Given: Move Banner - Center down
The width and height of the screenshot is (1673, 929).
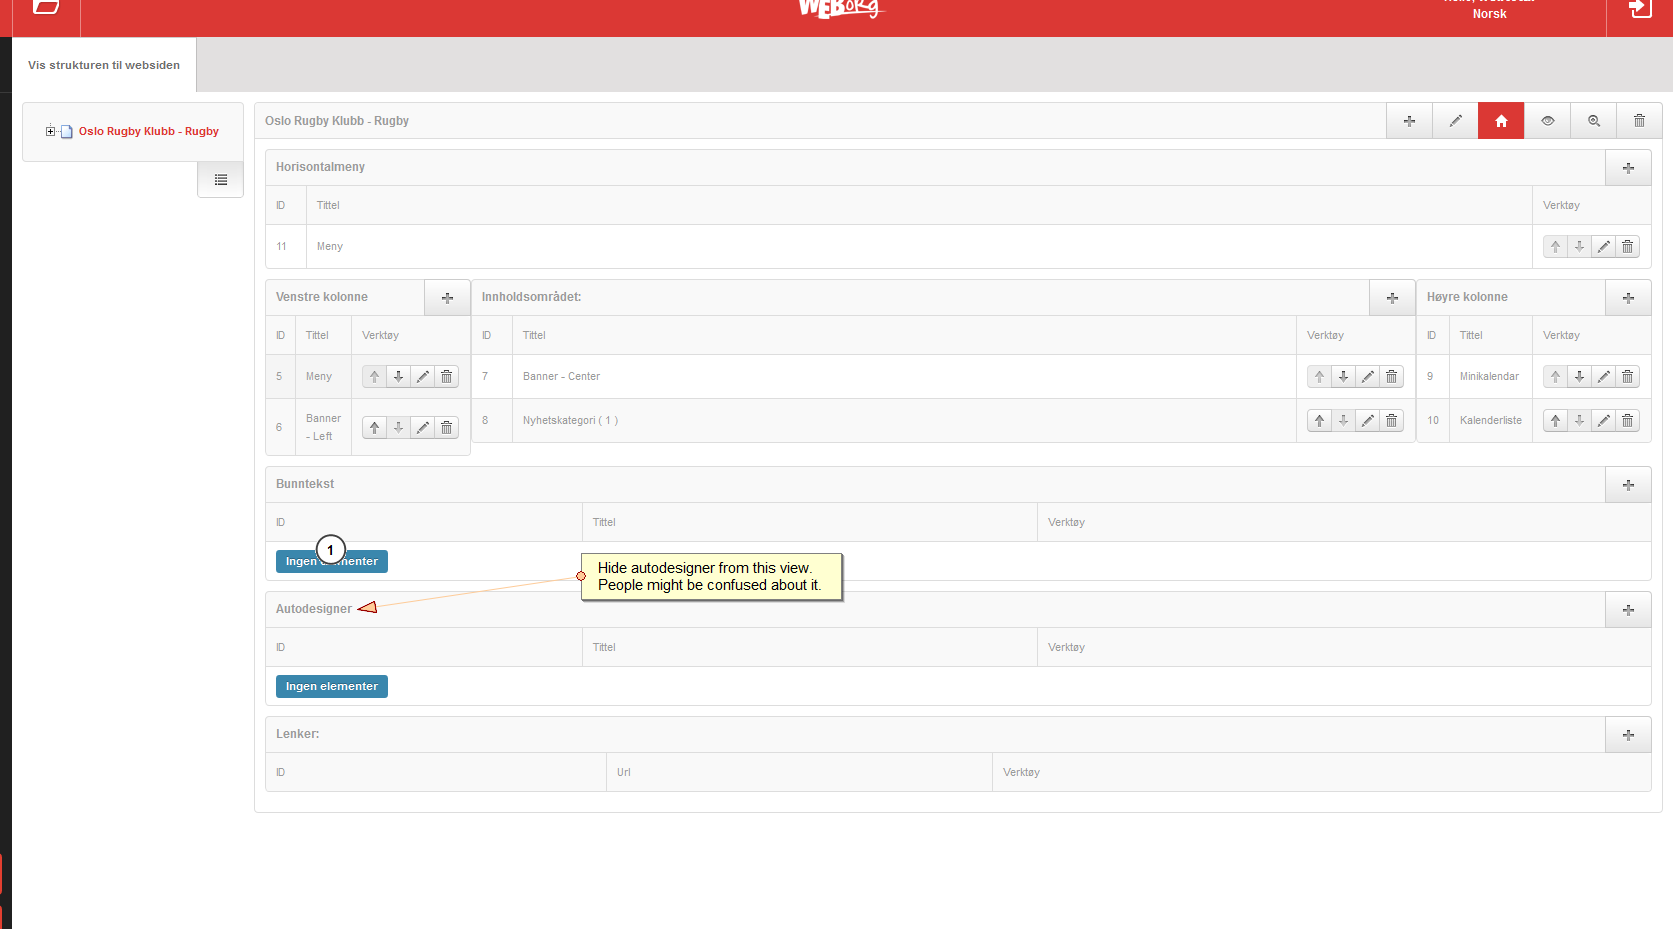Looking at the screenshot, I should (x=1343, y=376).
